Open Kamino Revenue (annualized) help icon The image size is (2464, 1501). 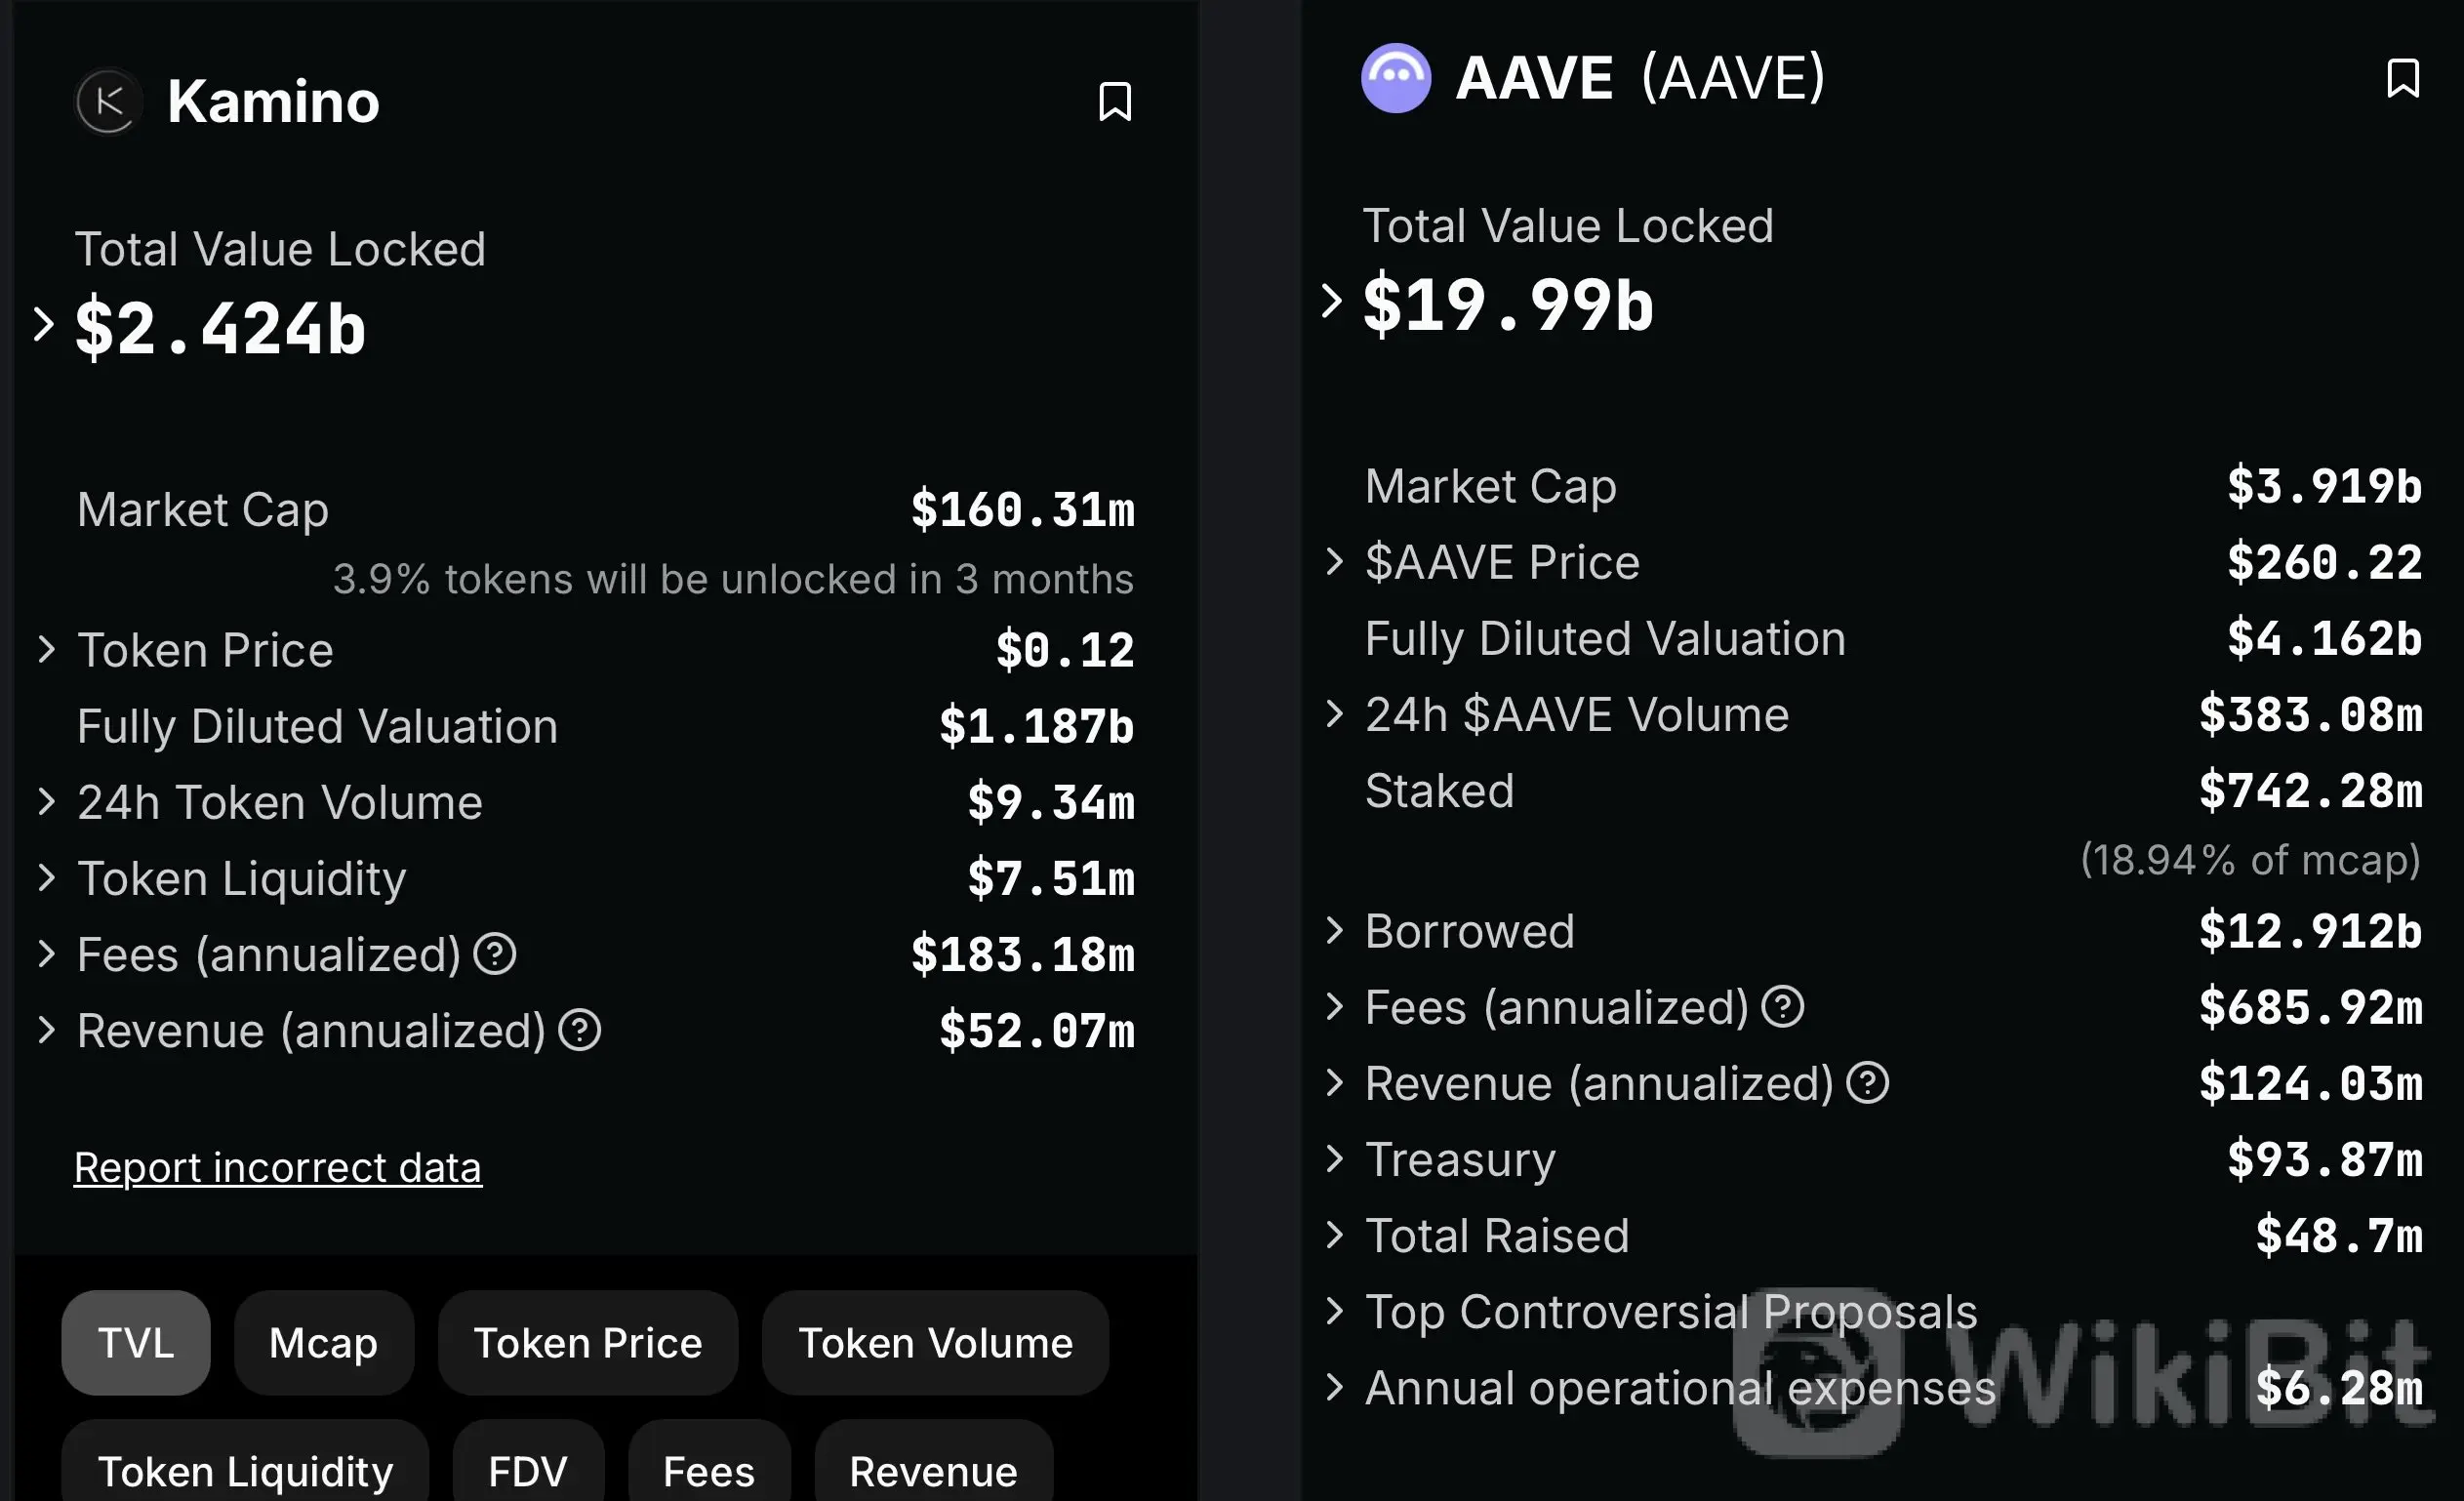(580, 1030)
